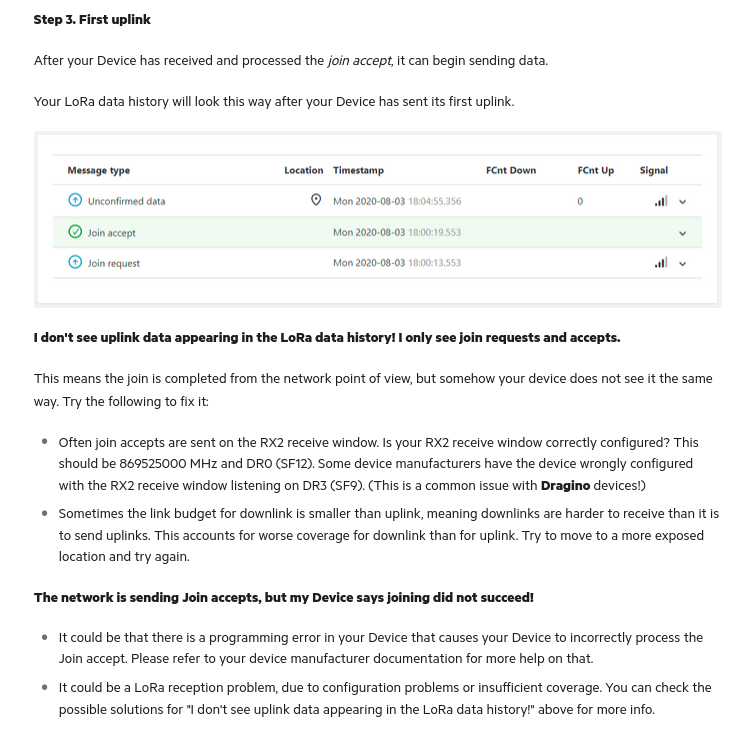Image resolution: width=748 pixels, height=737 pixels.
Task: Click the signal bars icon in Join request row
Action: click(661, 262)
